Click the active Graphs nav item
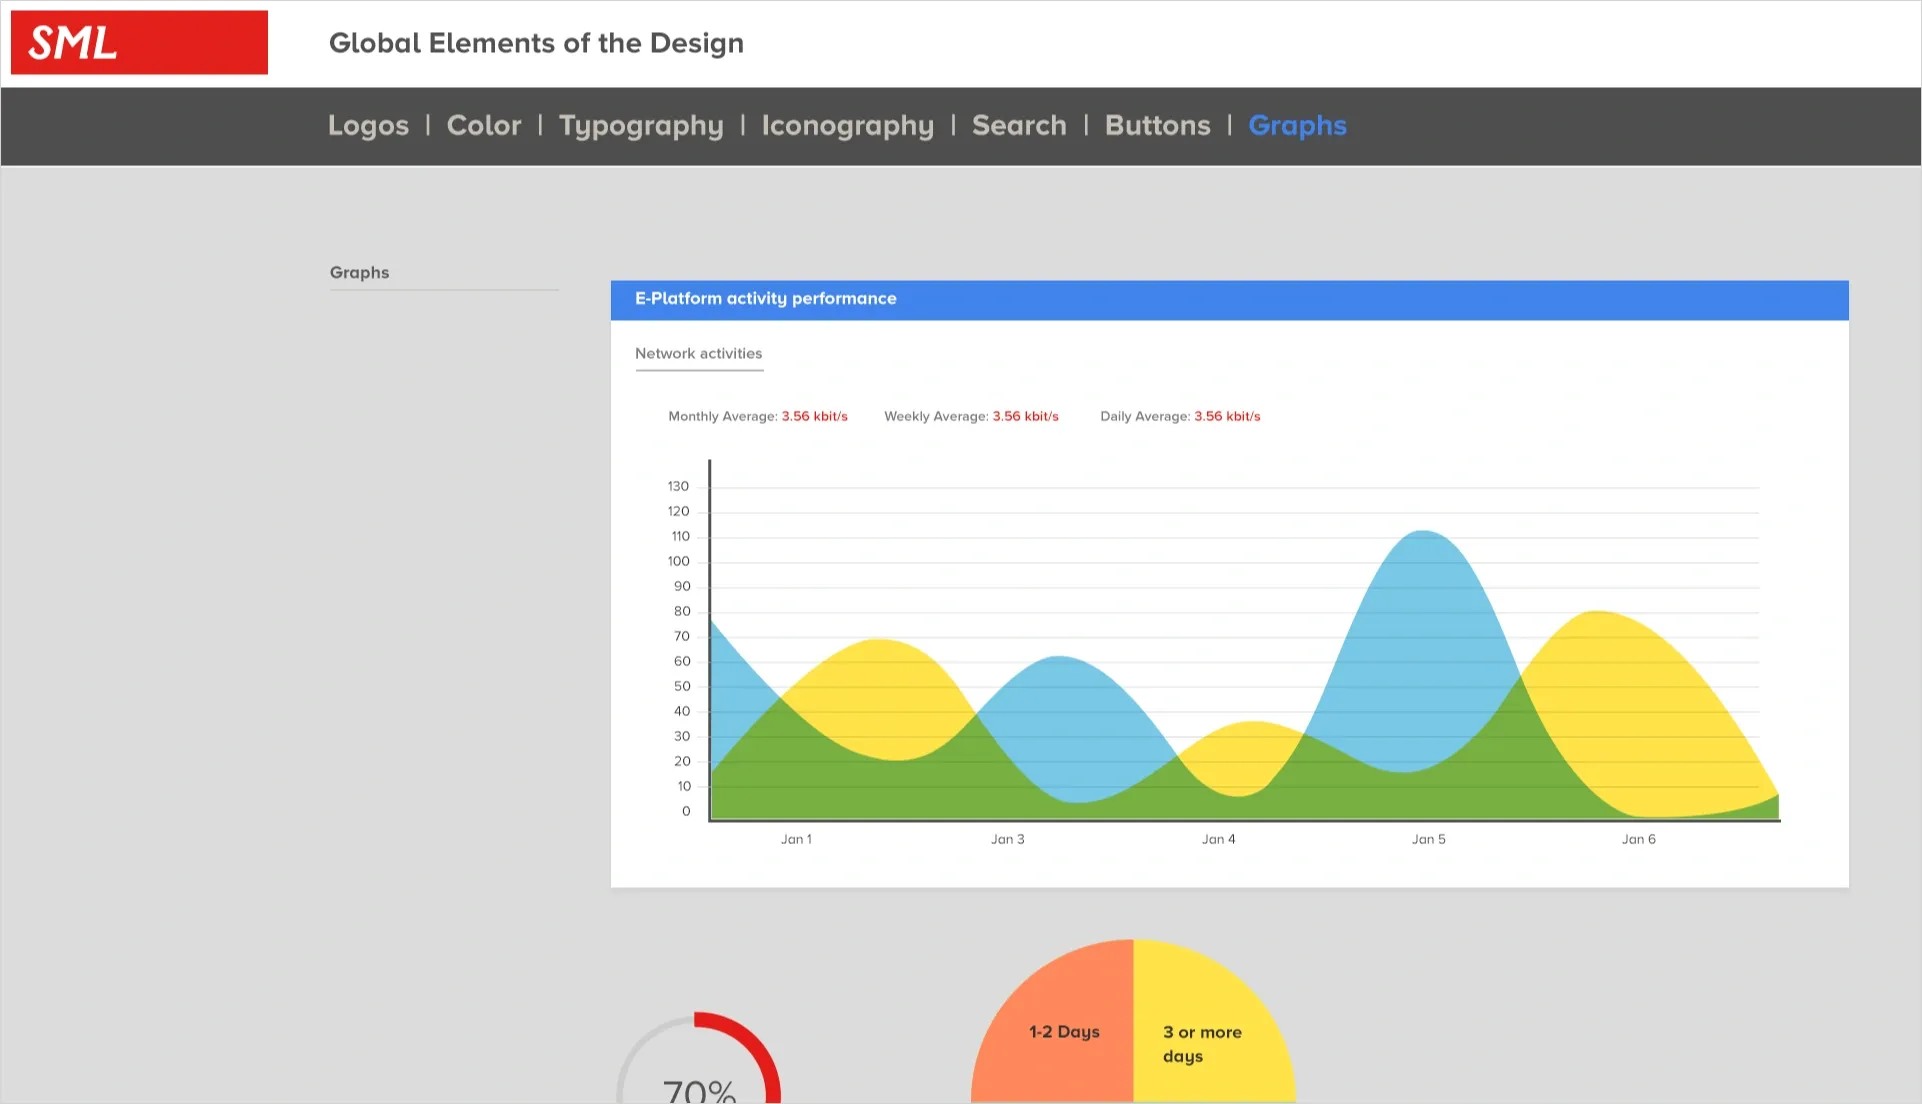 tap(1297, 126)
